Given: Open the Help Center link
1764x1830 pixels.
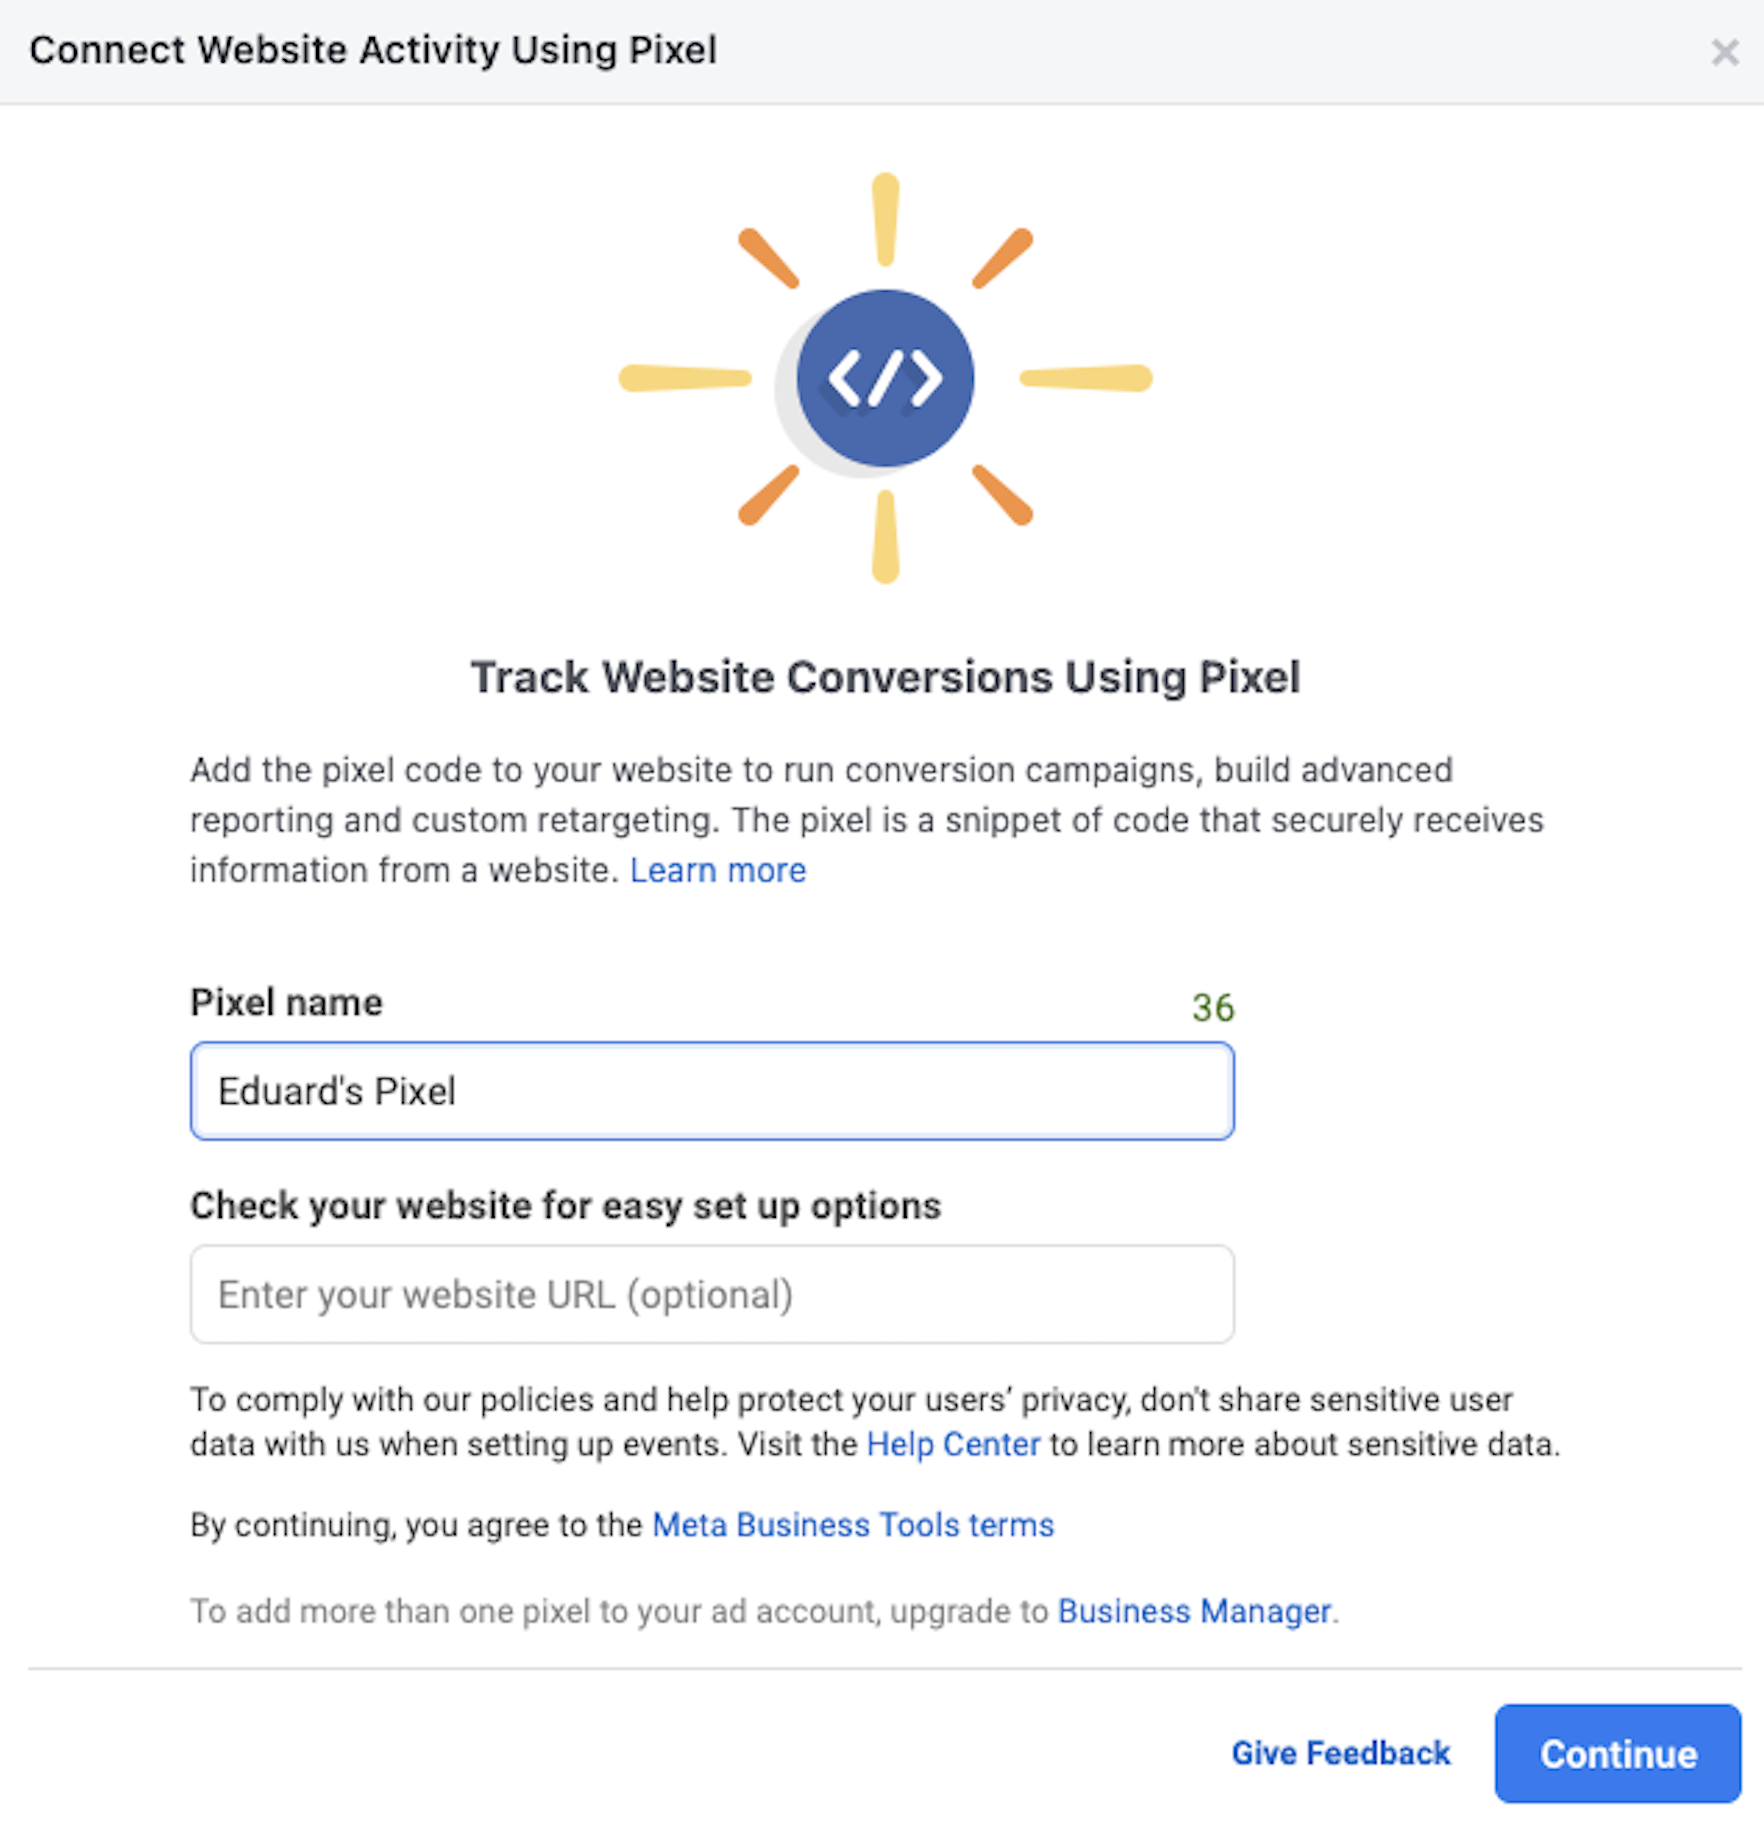Looking at the screenshot, I should click(953, 1444).
